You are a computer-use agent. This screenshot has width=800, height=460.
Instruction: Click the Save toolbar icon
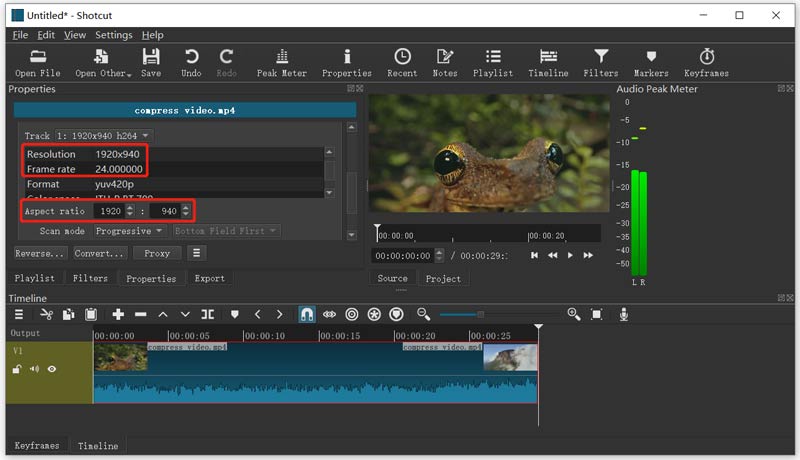151,63
